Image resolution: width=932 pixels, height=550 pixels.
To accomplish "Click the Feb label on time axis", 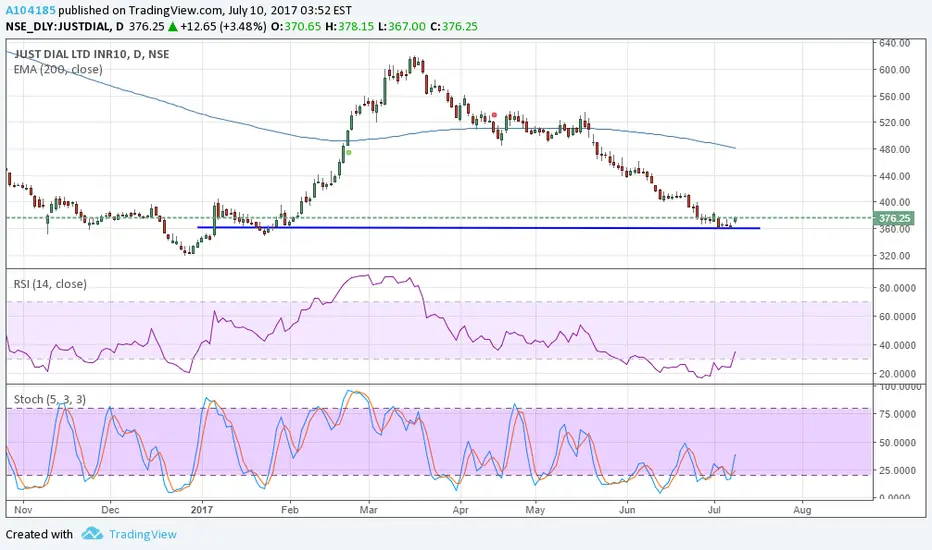I will click(289, 510).
